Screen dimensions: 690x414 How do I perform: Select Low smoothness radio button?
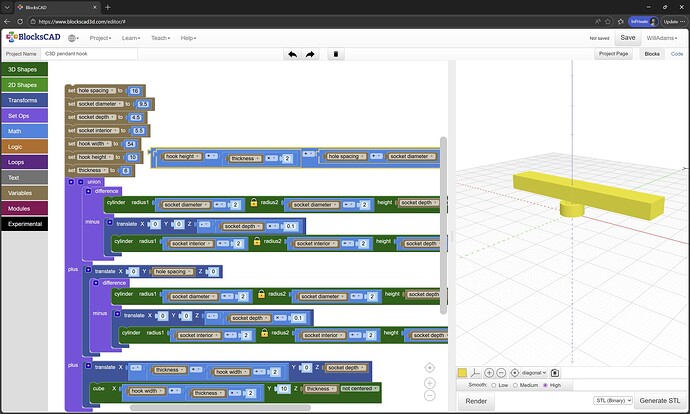click(x=493, y=384)
